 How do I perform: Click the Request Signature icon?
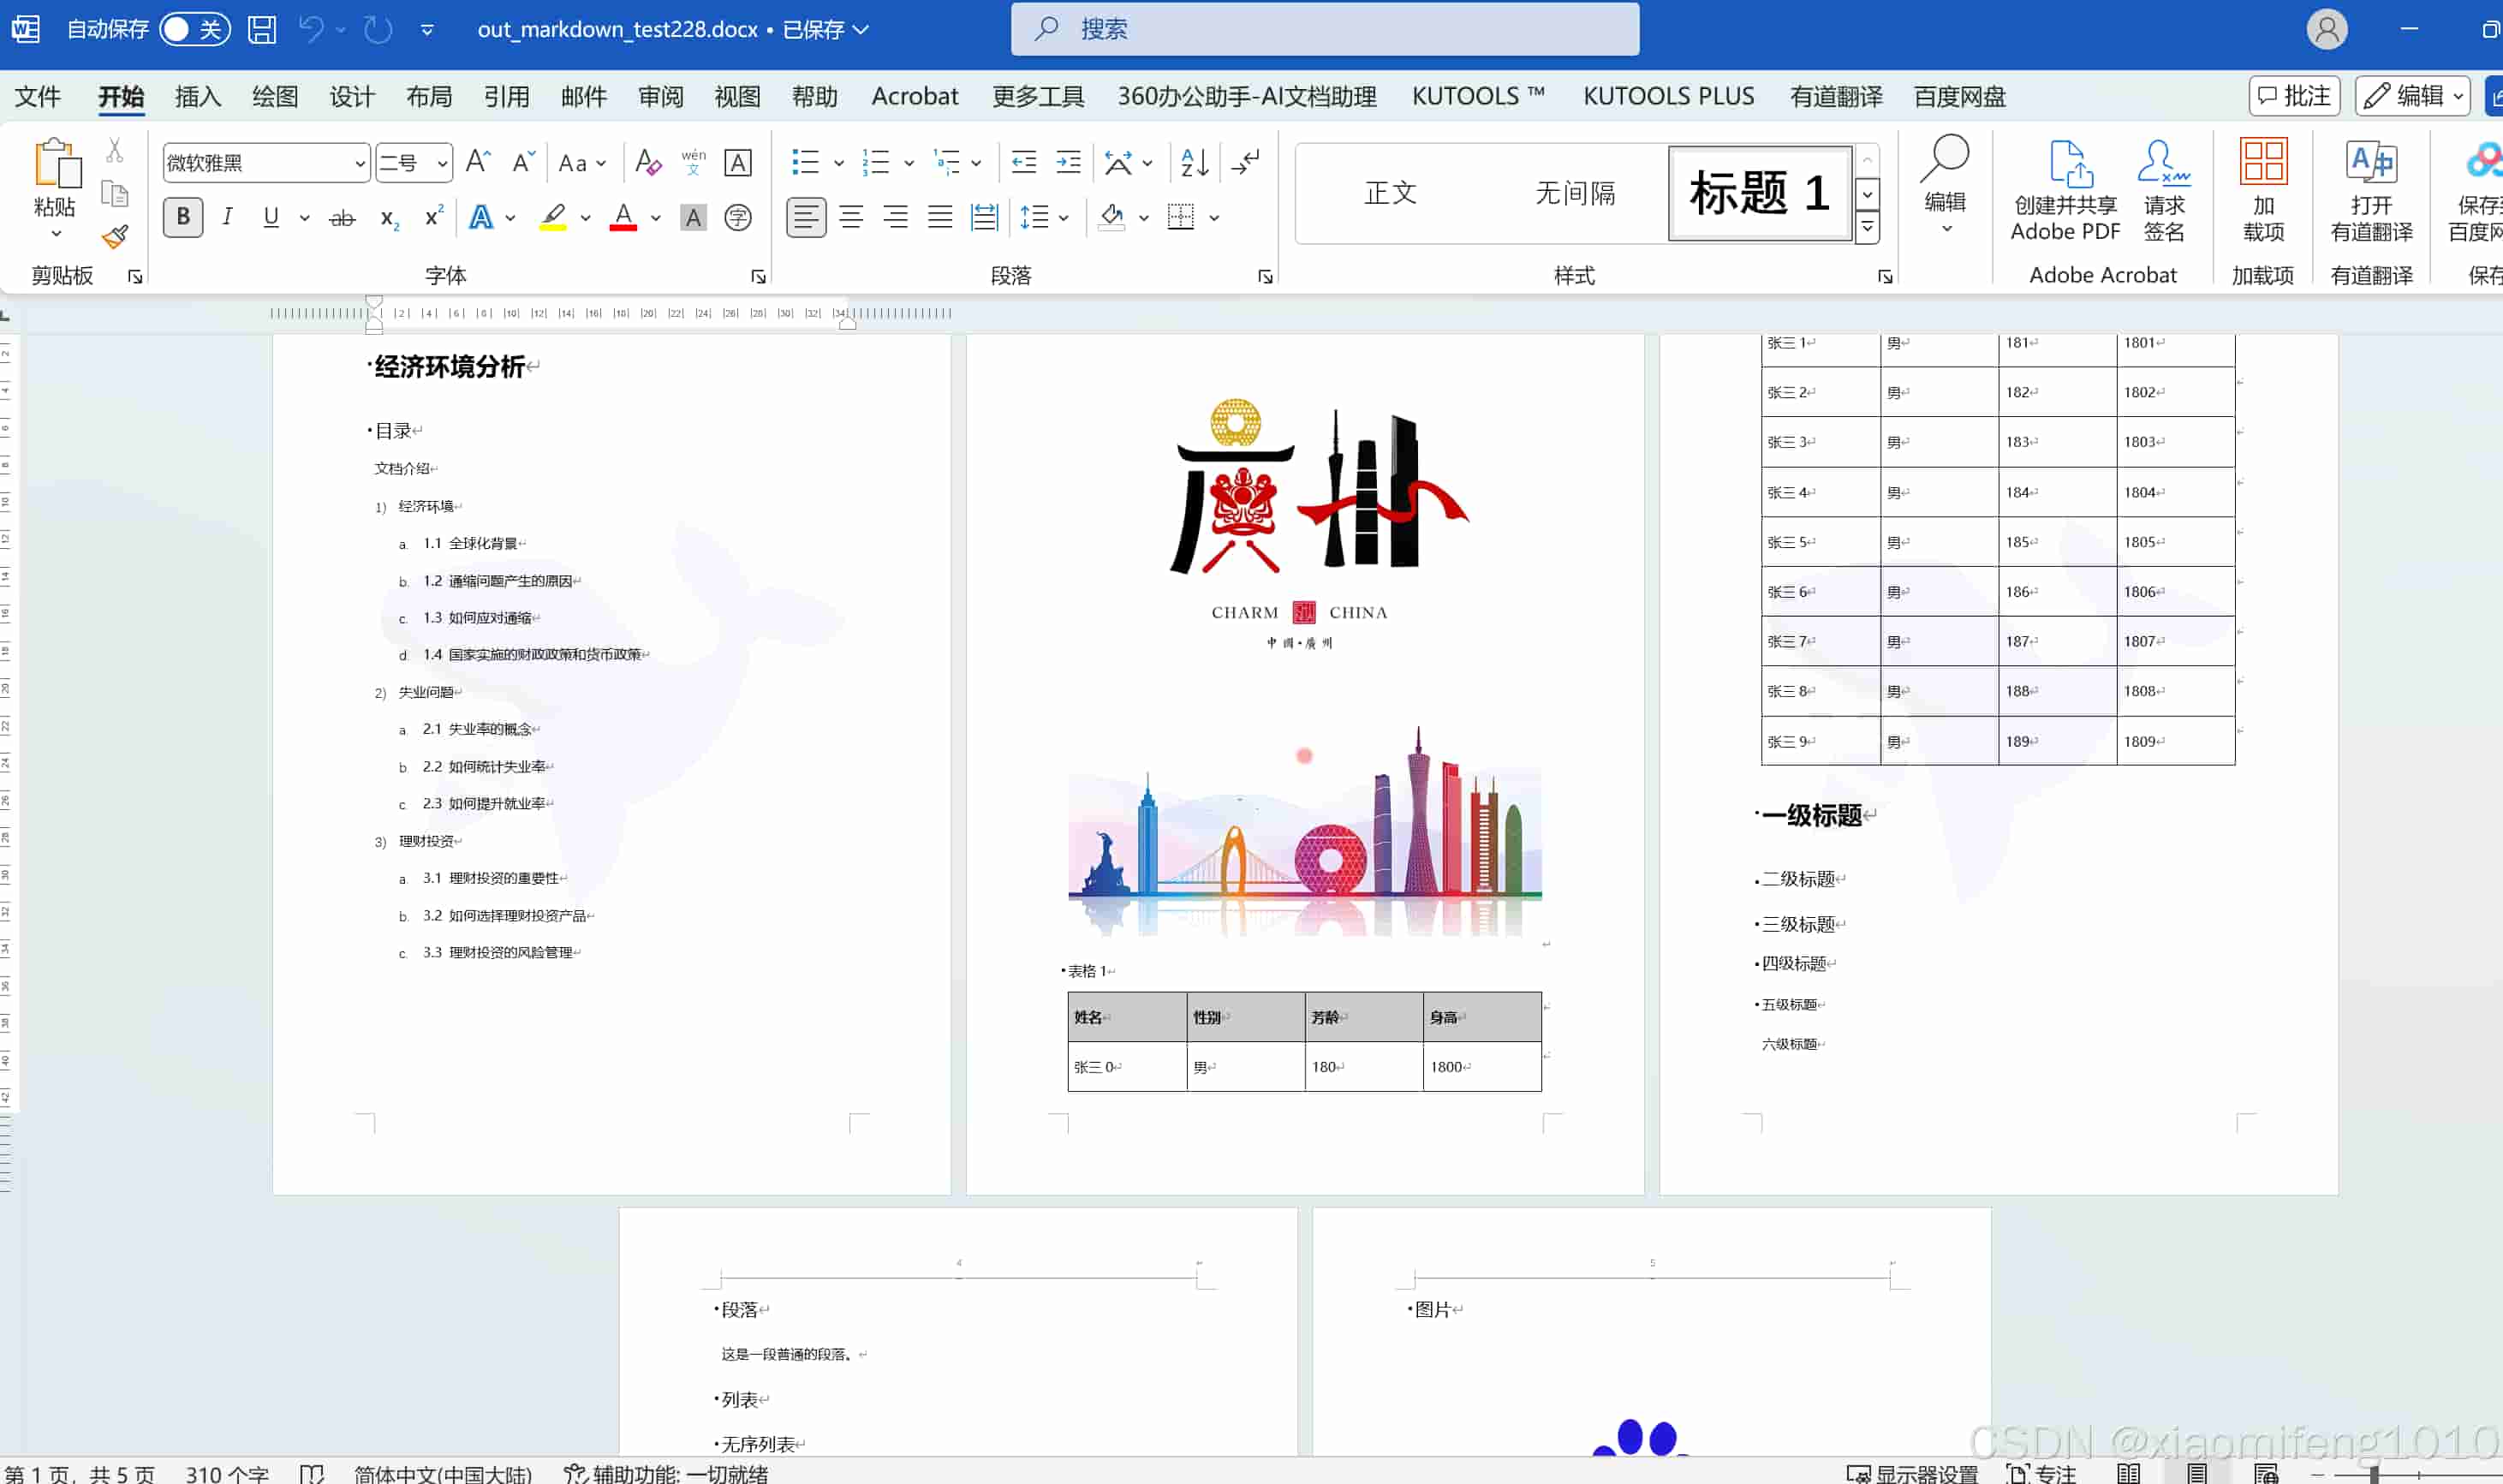[2164, 190]
